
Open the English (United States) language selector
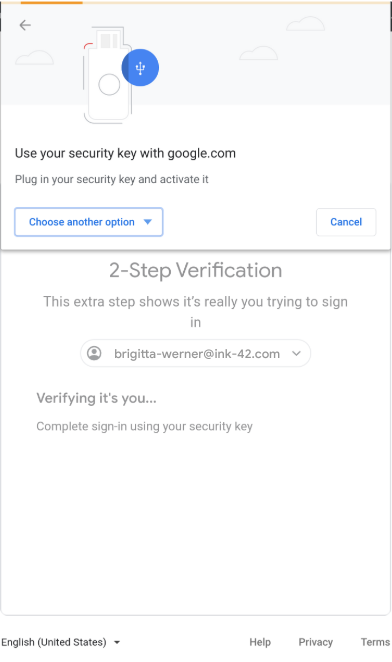[x=60, y=642]
